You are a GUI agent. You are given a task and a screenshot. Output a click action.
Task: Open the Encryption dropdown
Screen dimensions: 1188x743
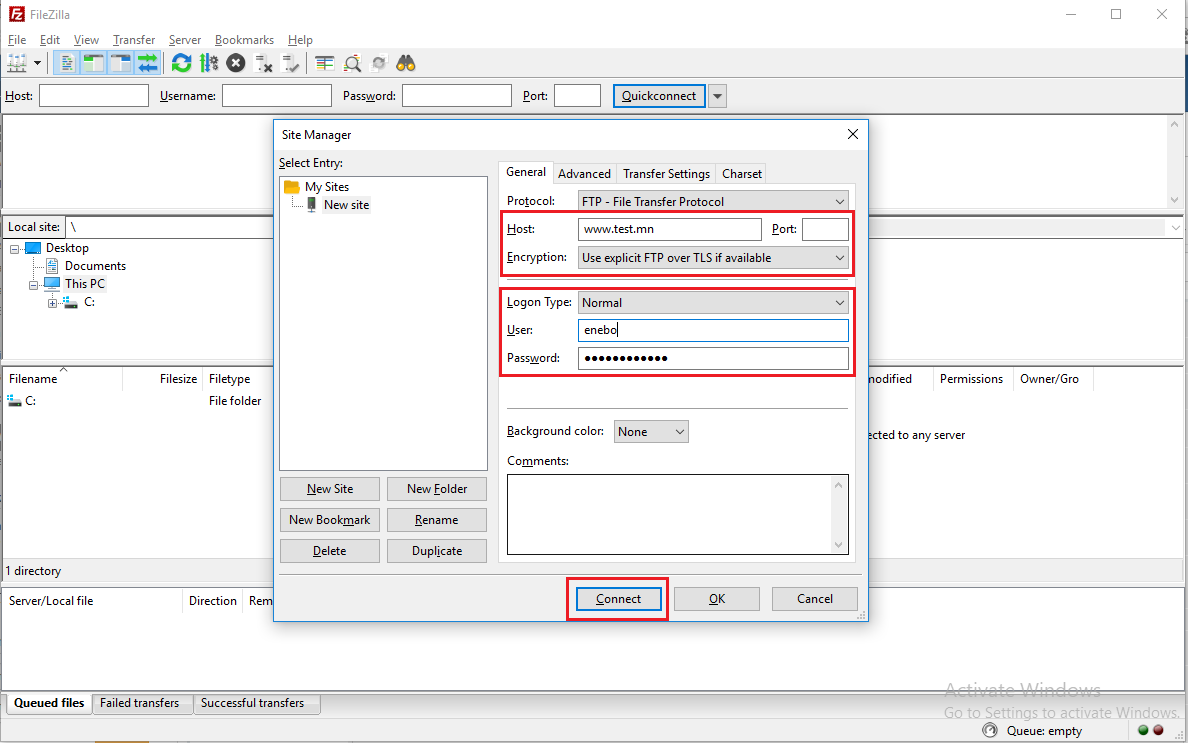713,258
